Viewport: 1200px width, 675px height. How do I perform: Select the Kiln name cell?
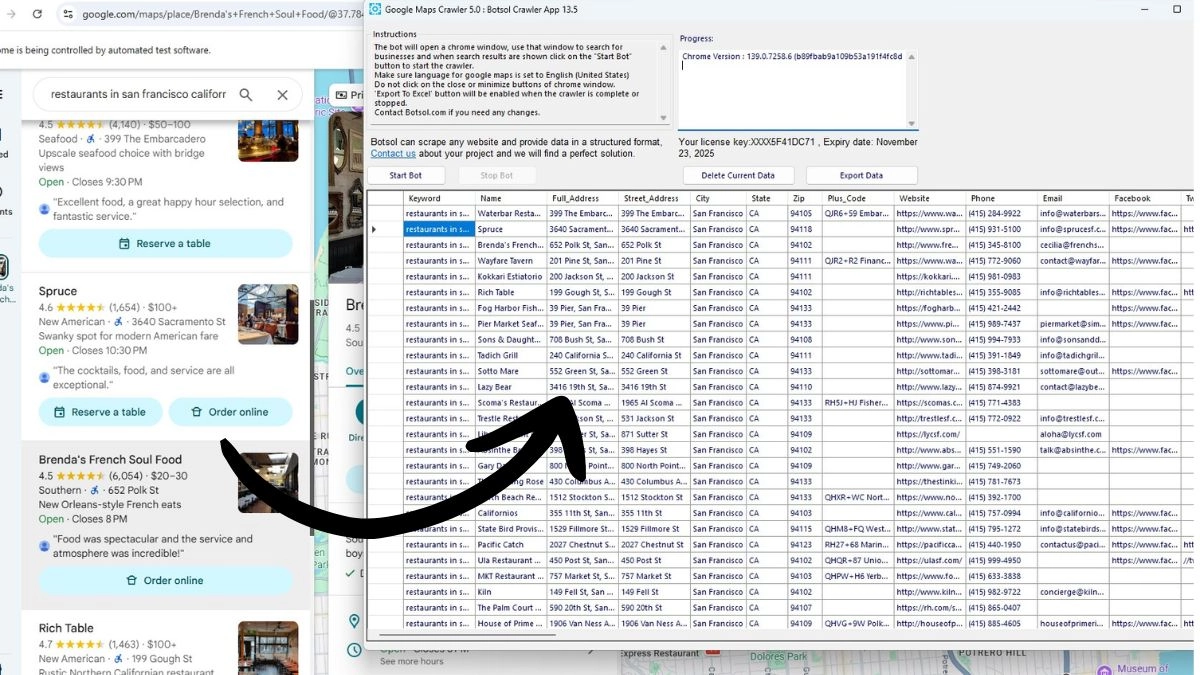coord(511,592)
